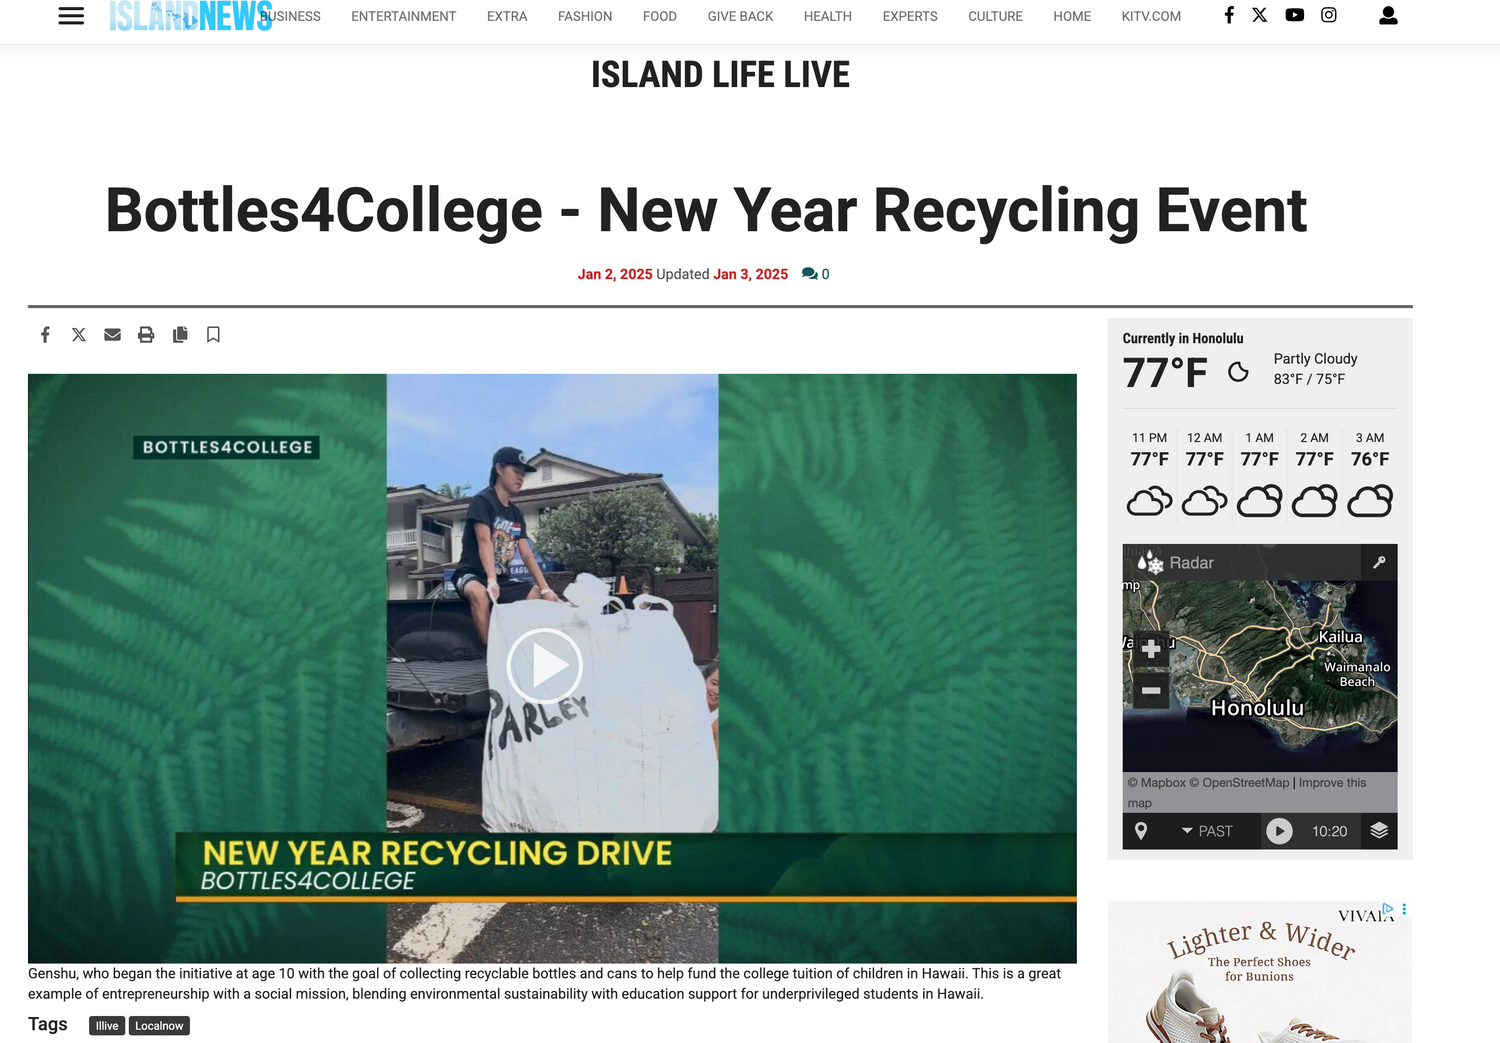Play the Bottles4College video

(x=545, y=665)
